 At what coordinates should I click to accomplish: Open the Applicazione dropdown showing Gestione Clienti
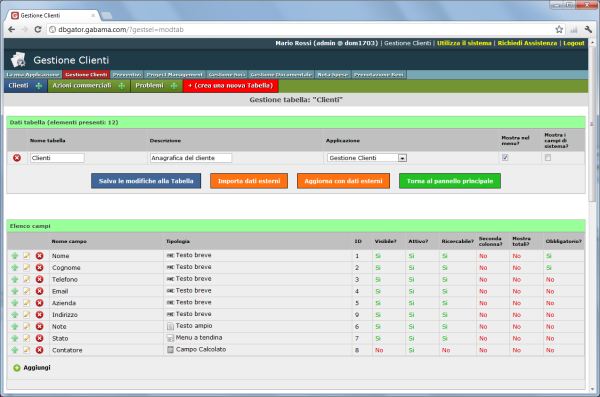367,158
